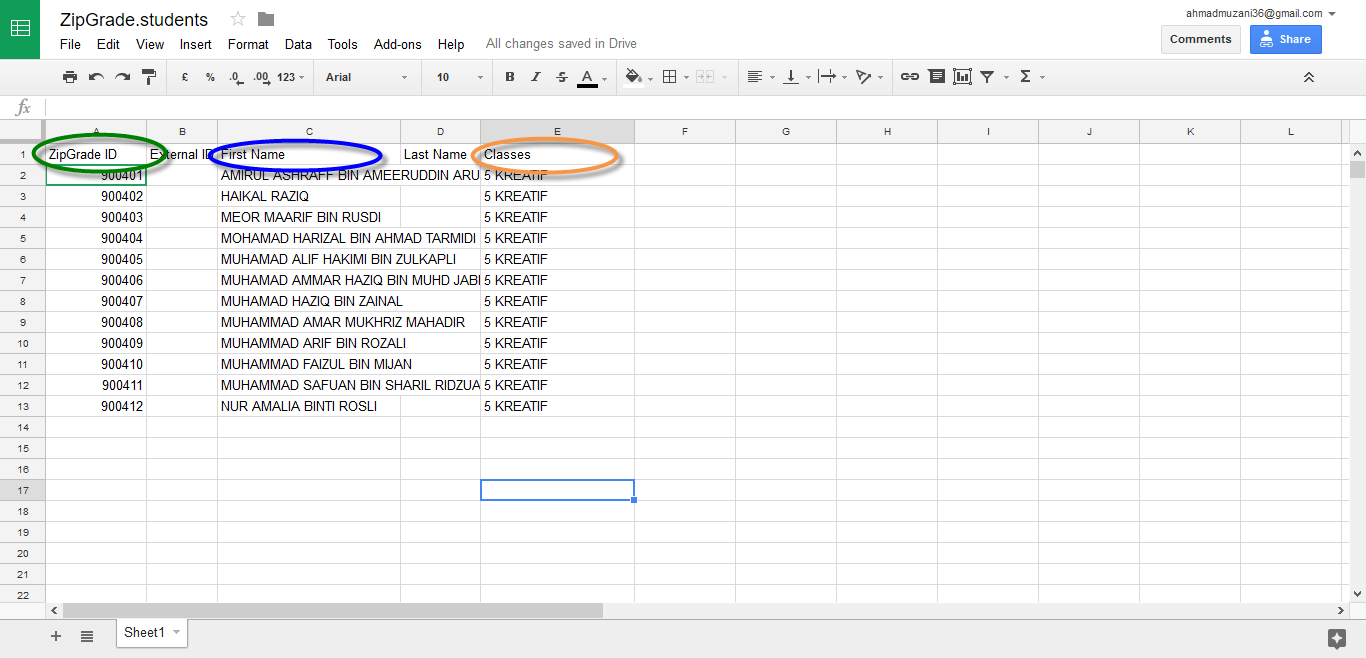Click the blue Share button
Screen dimensions: 1366x658
[1285, 39]
